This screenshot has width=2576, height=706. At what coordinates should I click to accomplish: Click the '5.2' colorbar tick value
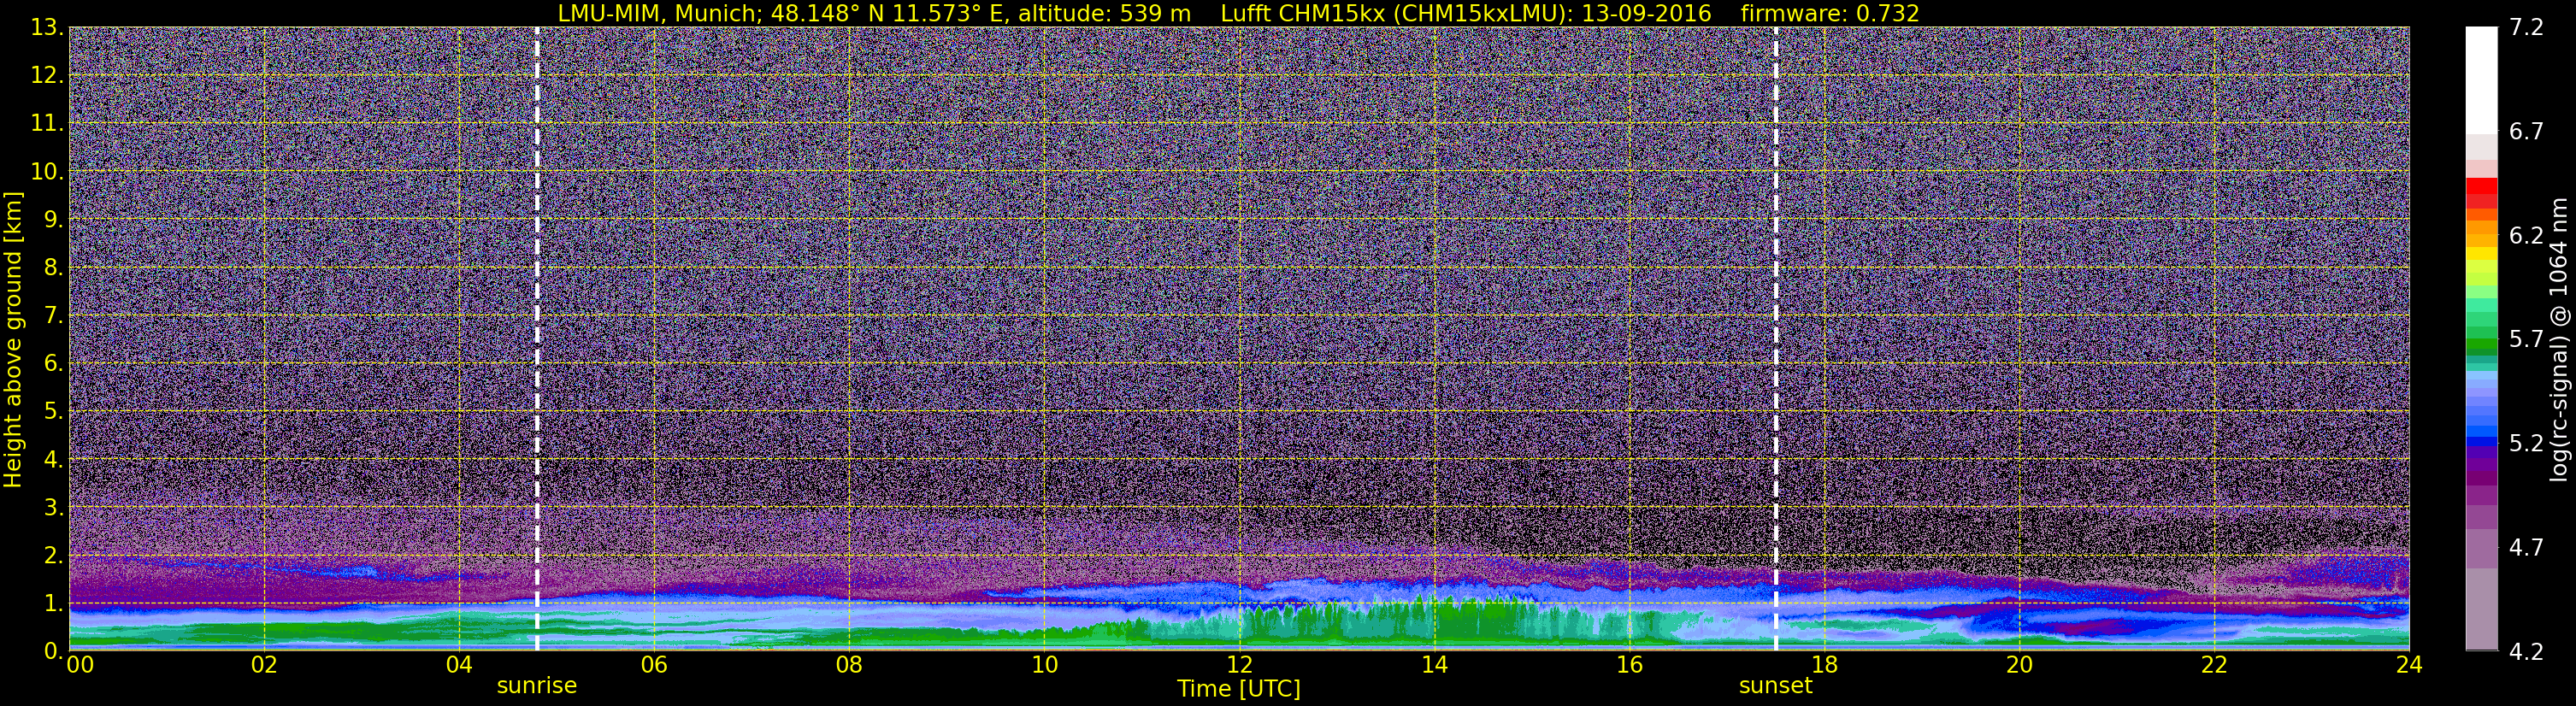pos(2526,443)
